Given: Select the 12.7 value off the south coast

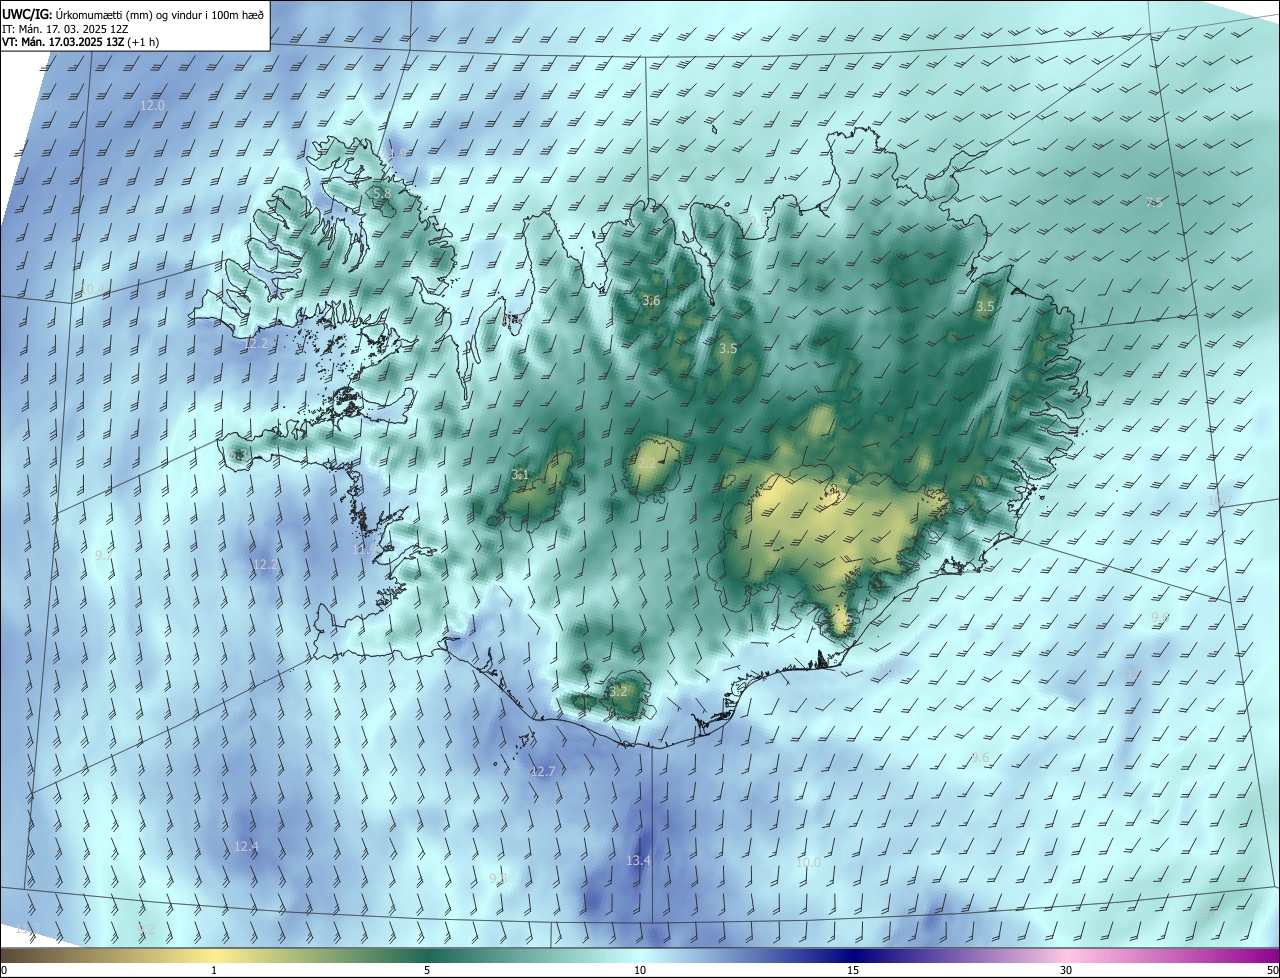Looking at the screenshot, I should (542, 771).
